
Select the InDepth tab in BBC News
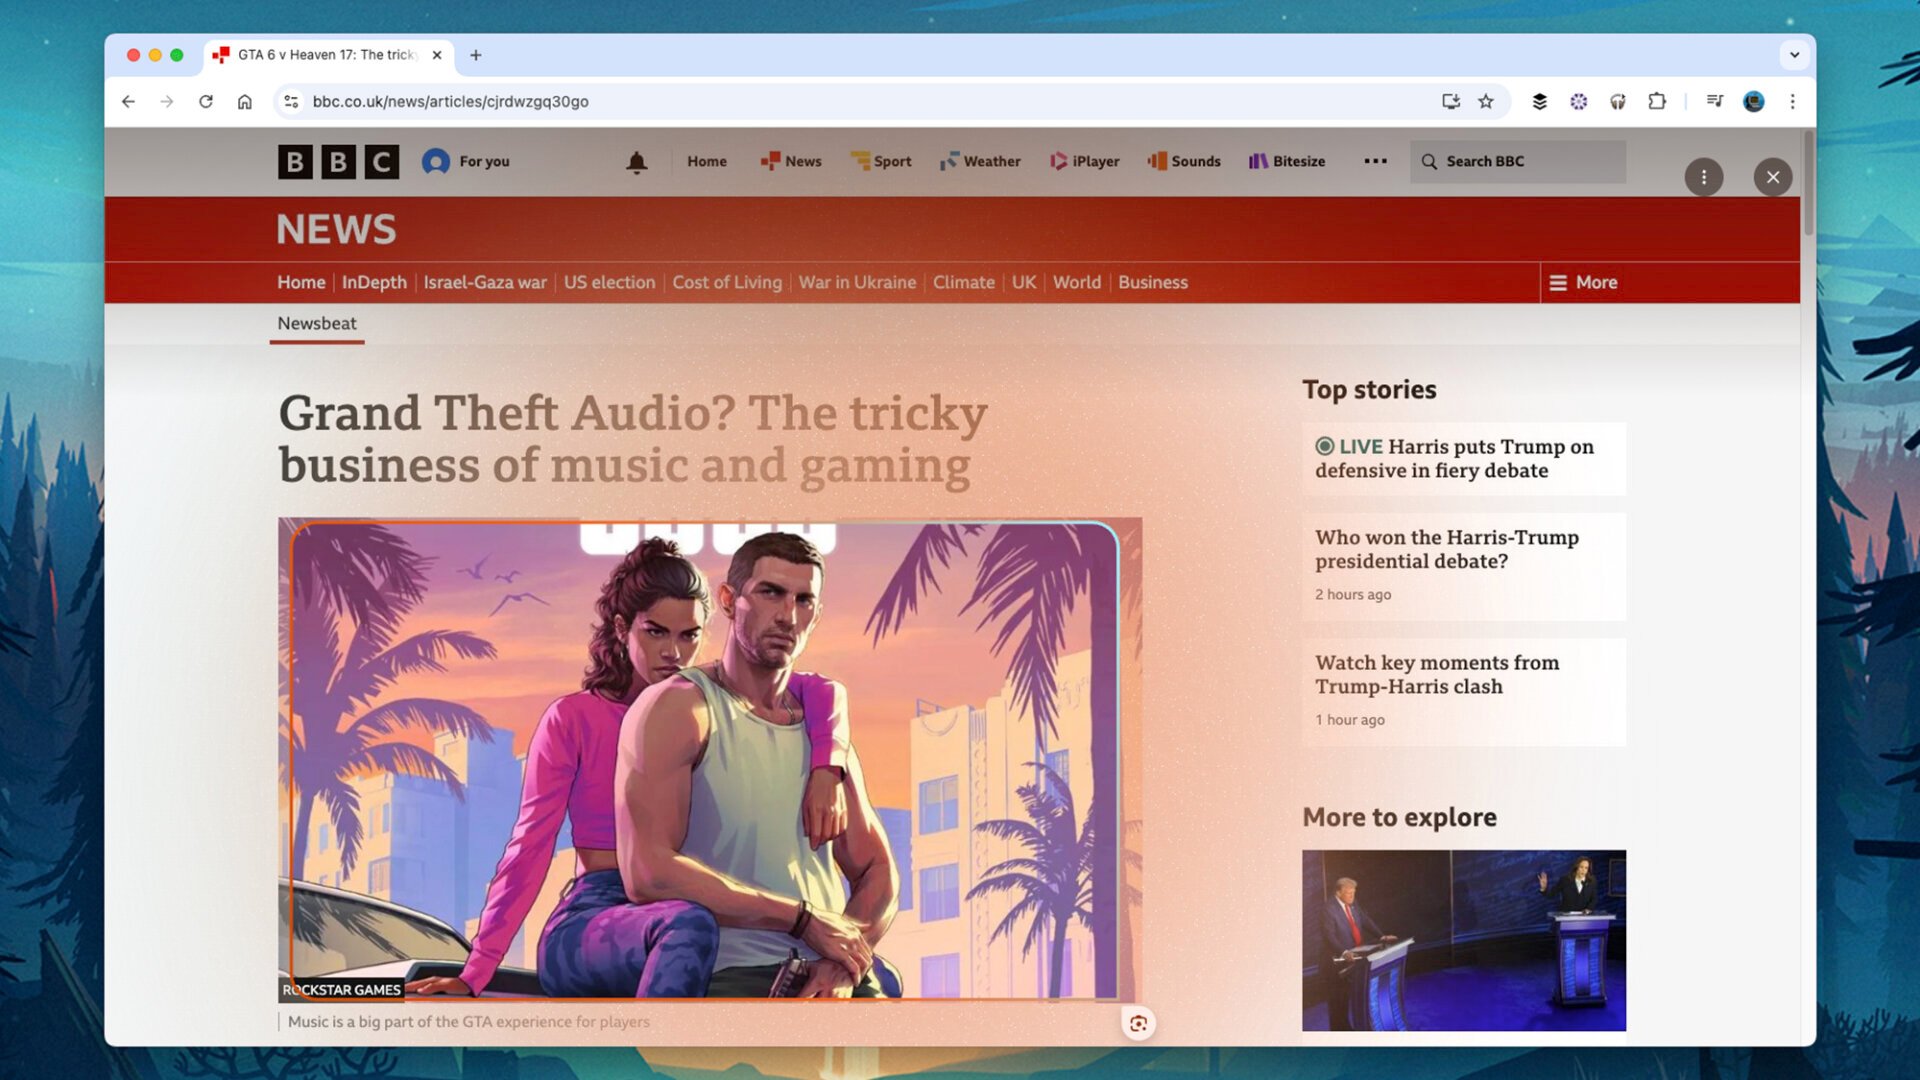click(x=375, y=282)
